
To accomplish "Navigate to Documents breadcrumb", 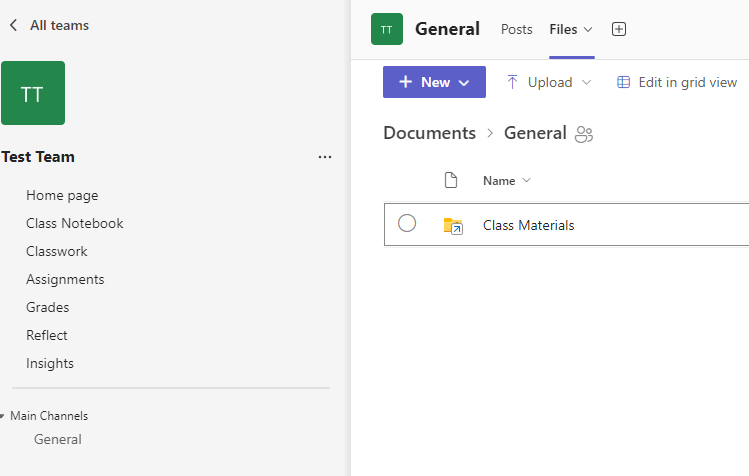I will click(429, 133).
